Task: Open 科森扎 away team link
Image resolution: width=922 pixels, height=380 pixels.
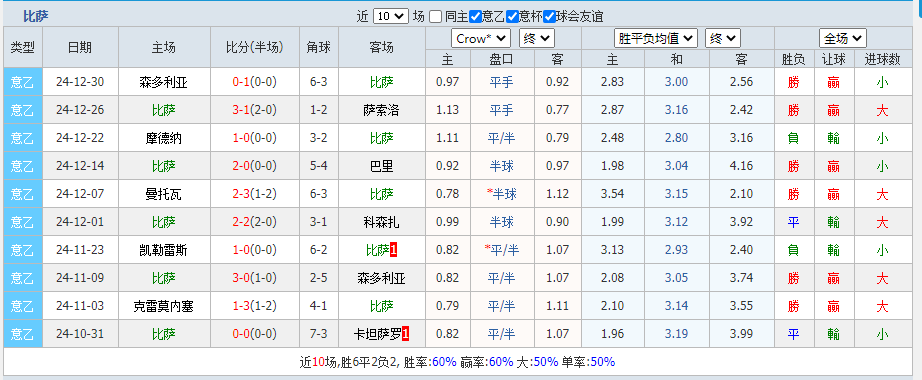Action: (x=382, y=222)
